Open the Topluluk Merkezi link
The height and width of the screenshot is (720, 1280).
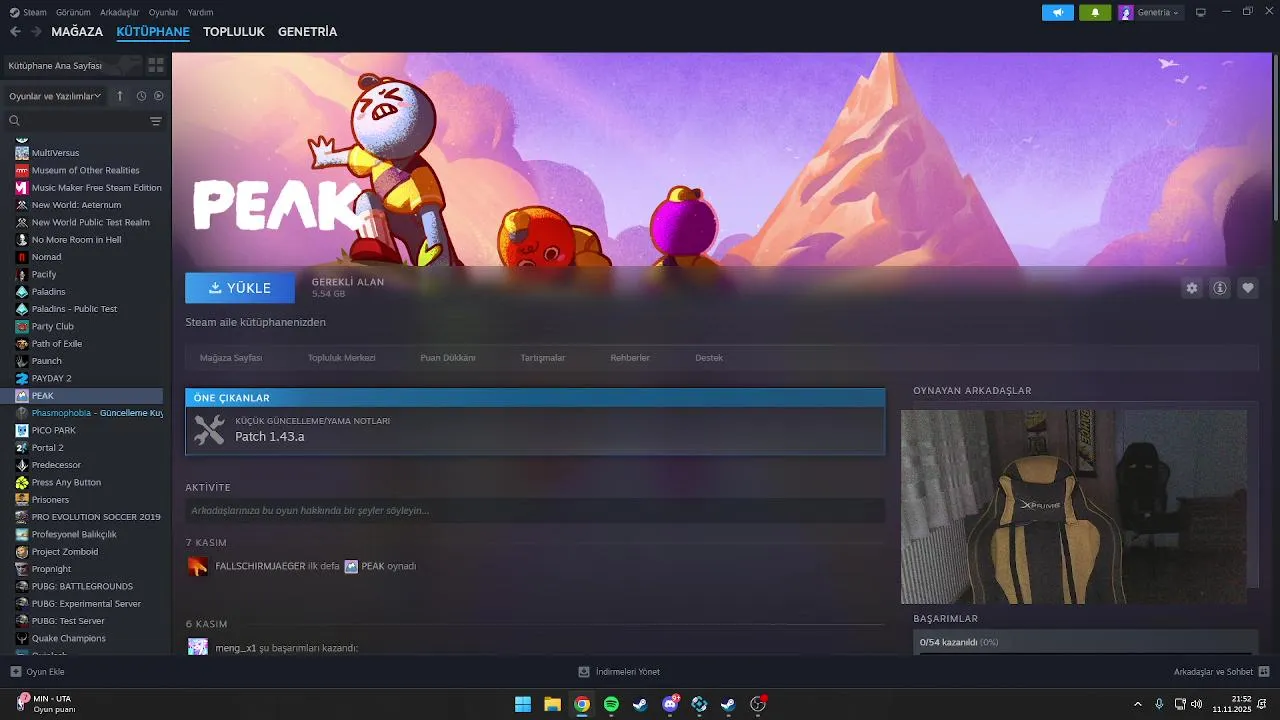(341, 358)
